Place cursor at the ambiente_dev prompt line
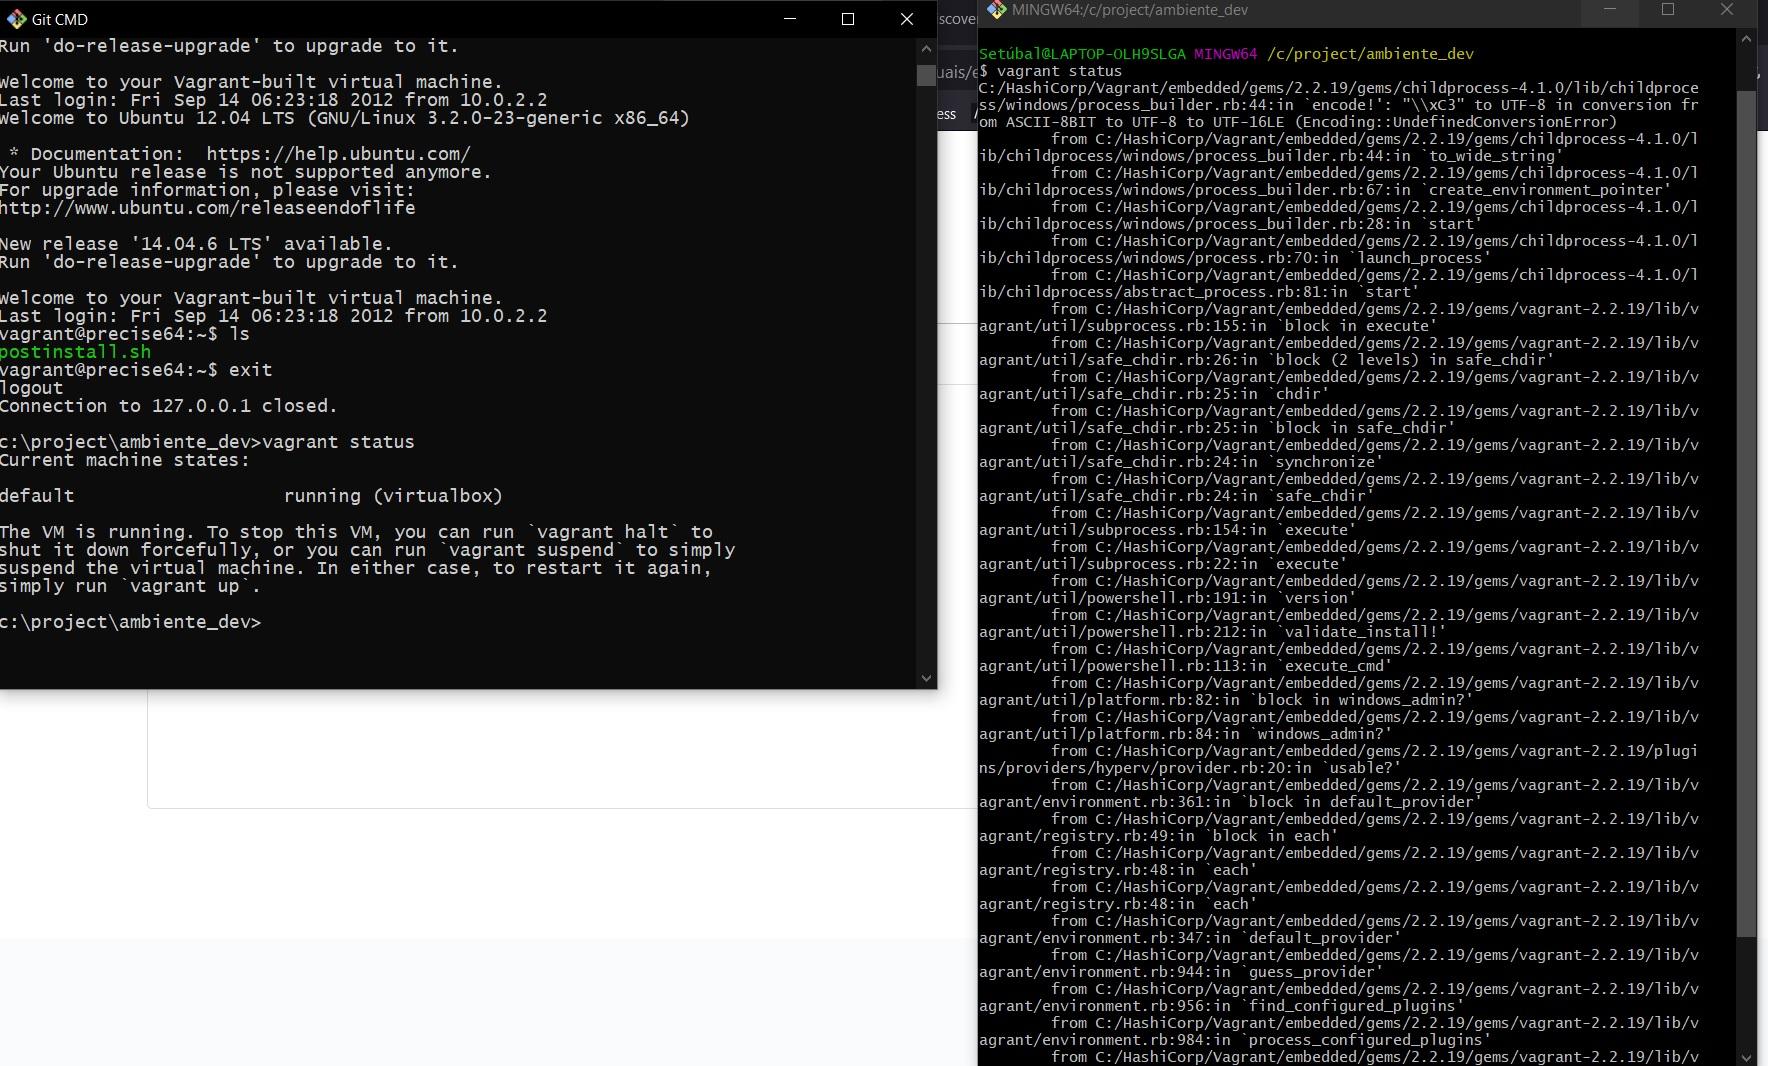The image size is (1768, 1066). click(x=131, y=621)
